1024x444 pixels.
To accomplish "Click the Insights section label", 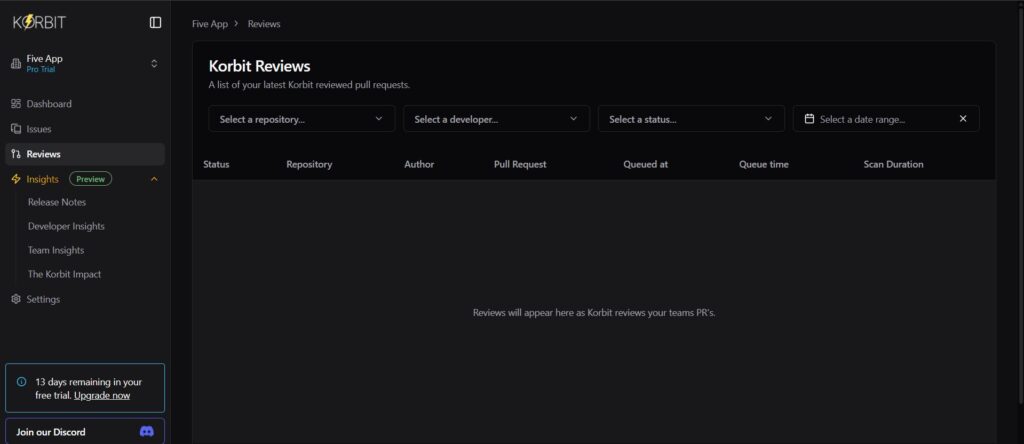I will 42,179.
